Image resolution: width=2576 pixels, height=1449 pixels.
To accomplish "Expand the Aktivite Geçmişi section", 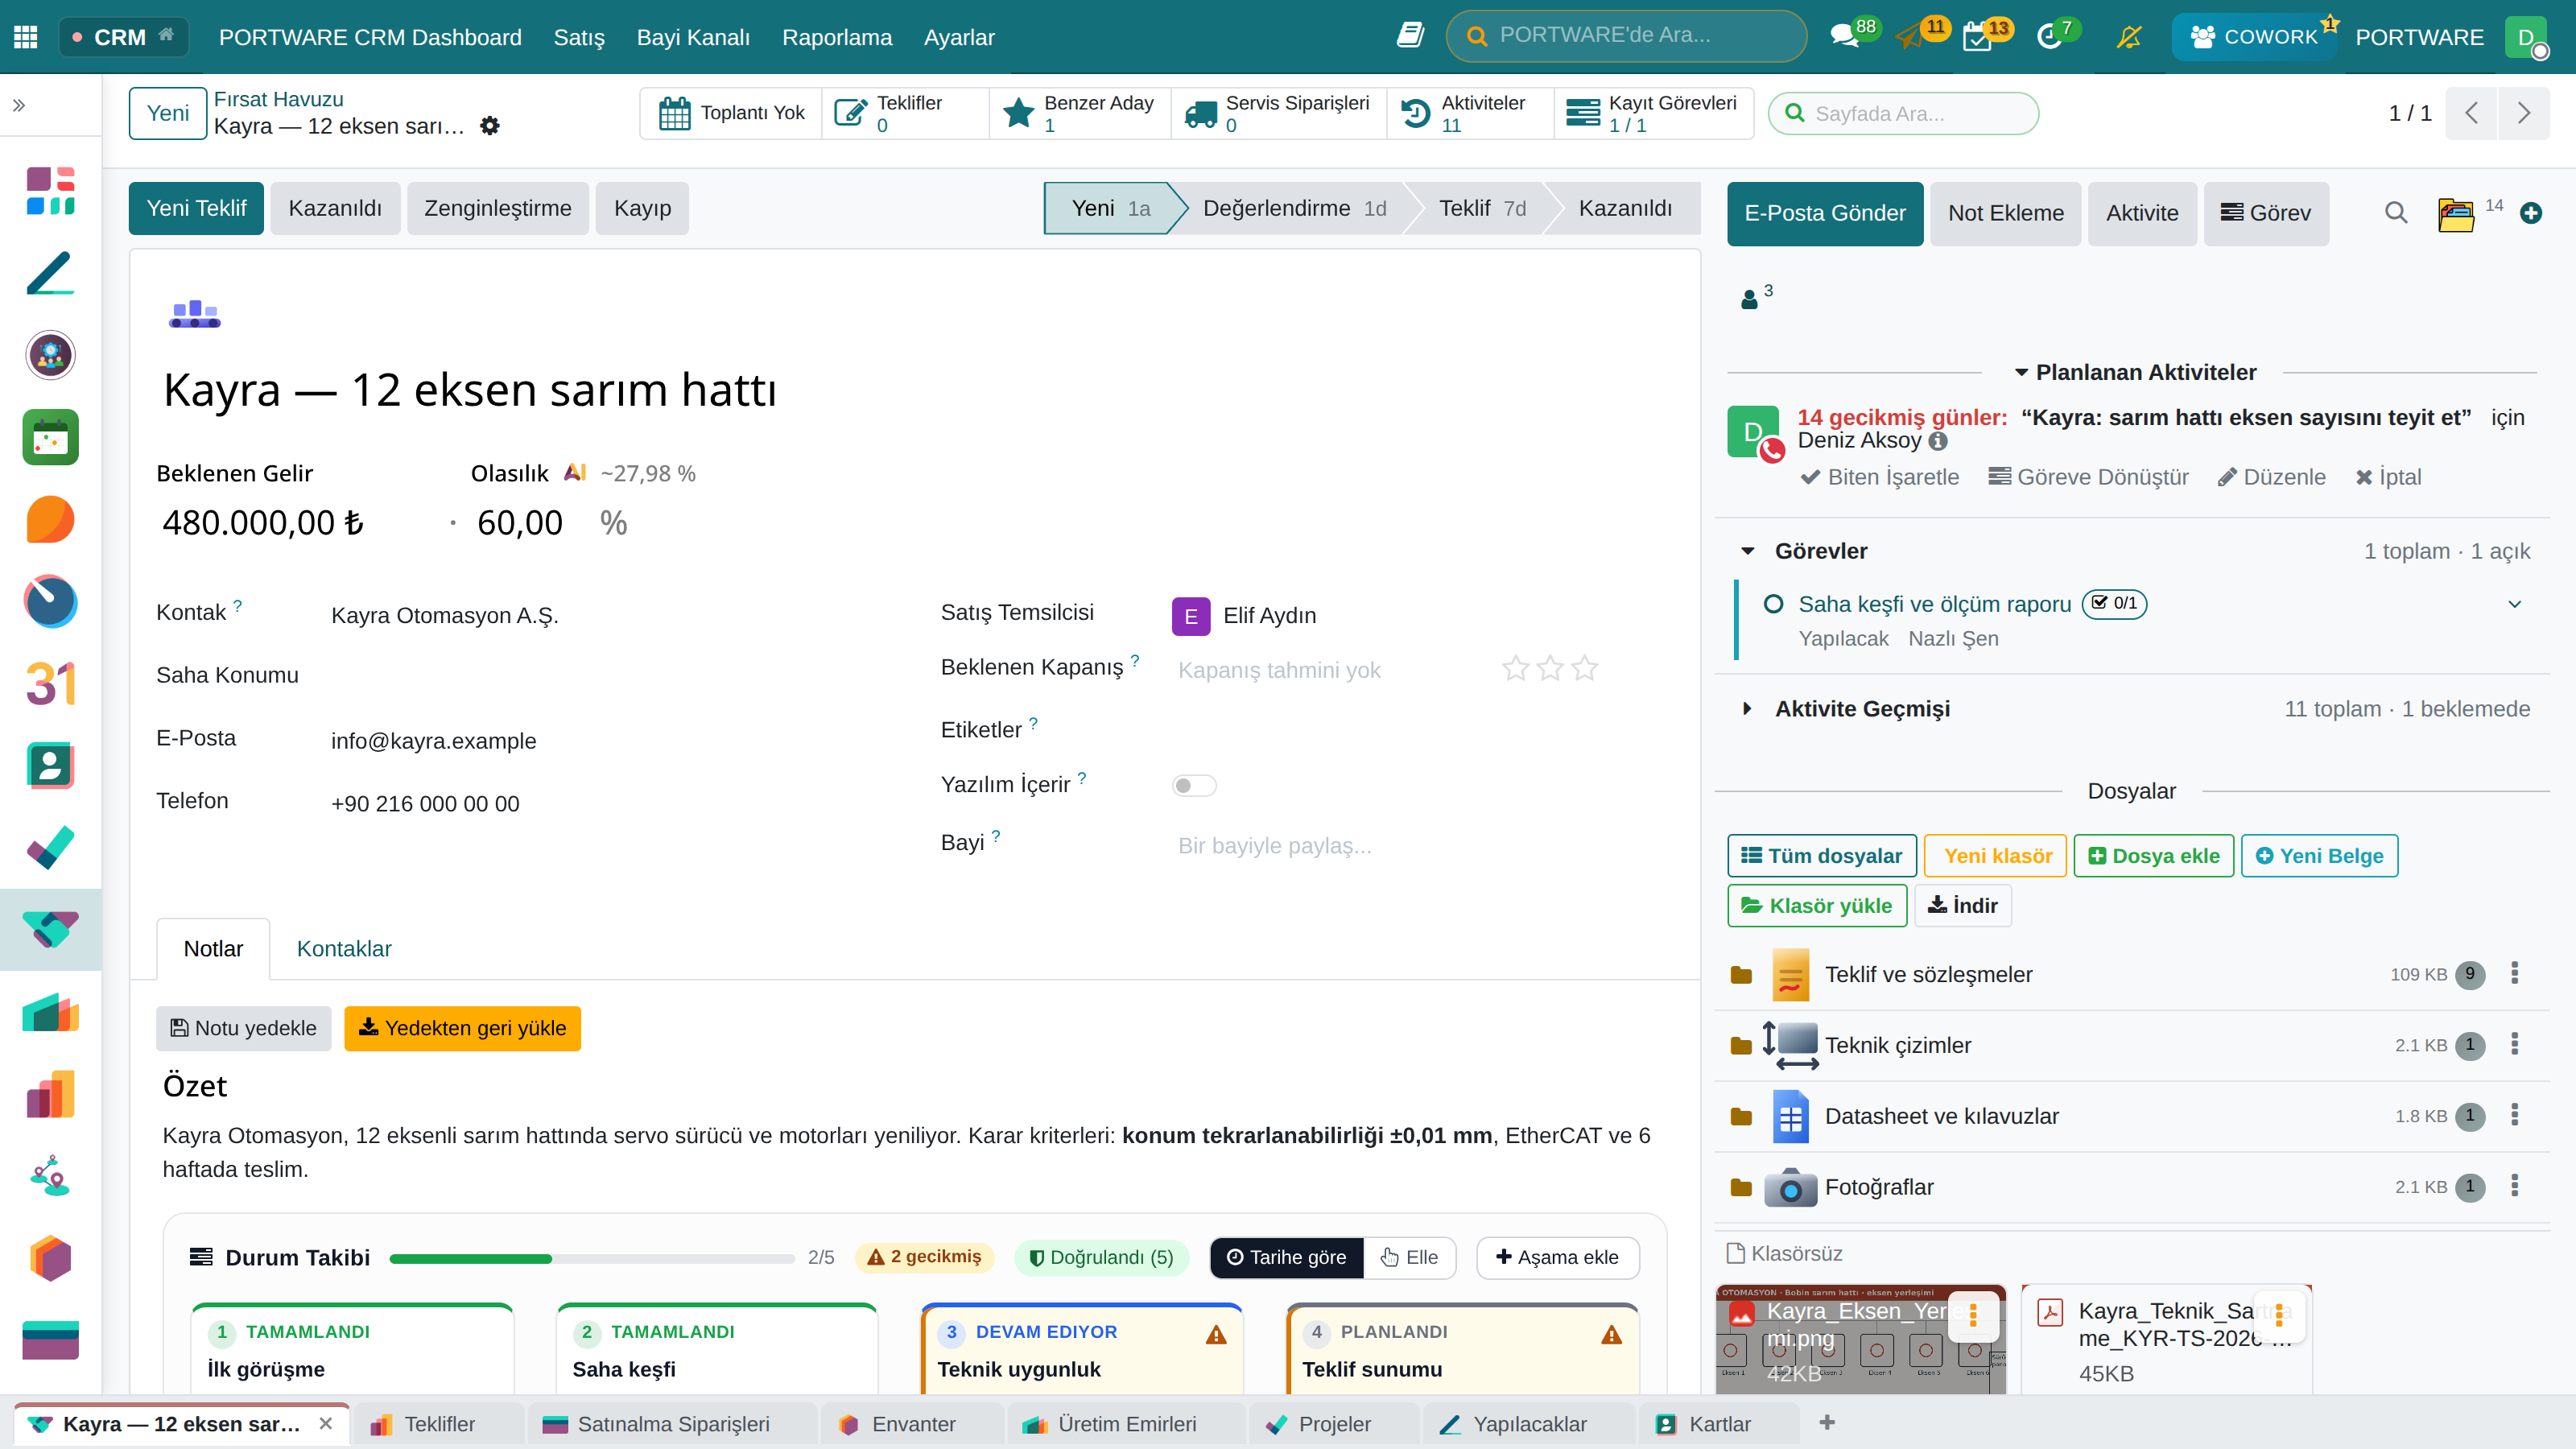I will [x=1747, y=709].
